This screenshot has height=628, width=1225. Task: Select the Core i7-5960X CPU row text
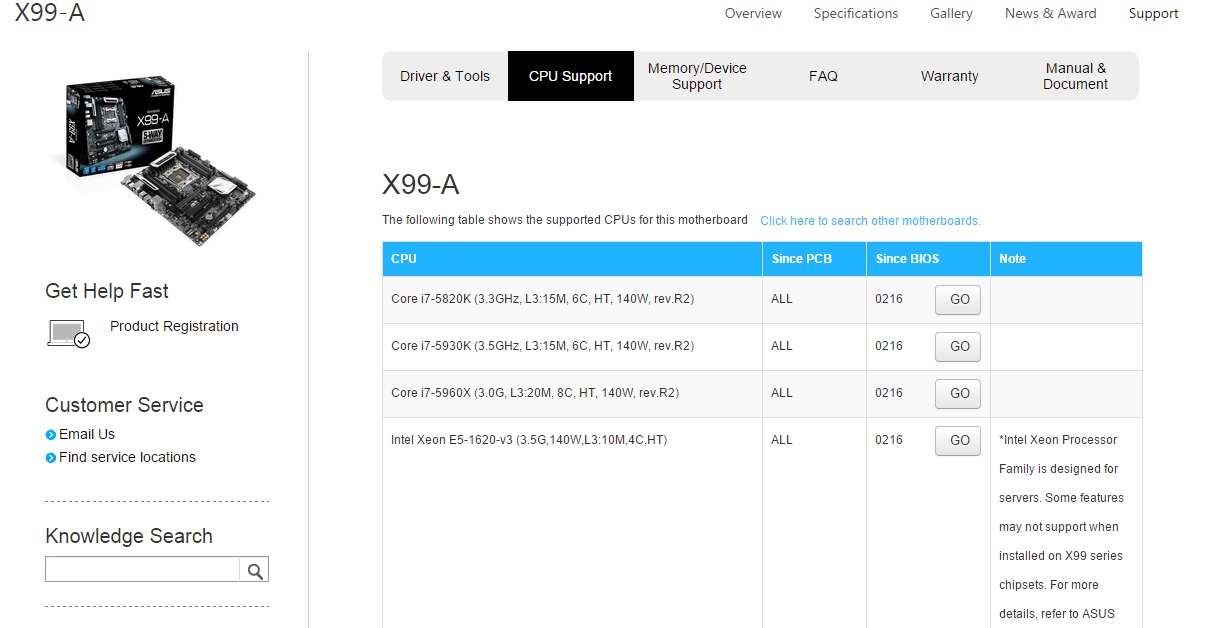click(x=535, y=393)
